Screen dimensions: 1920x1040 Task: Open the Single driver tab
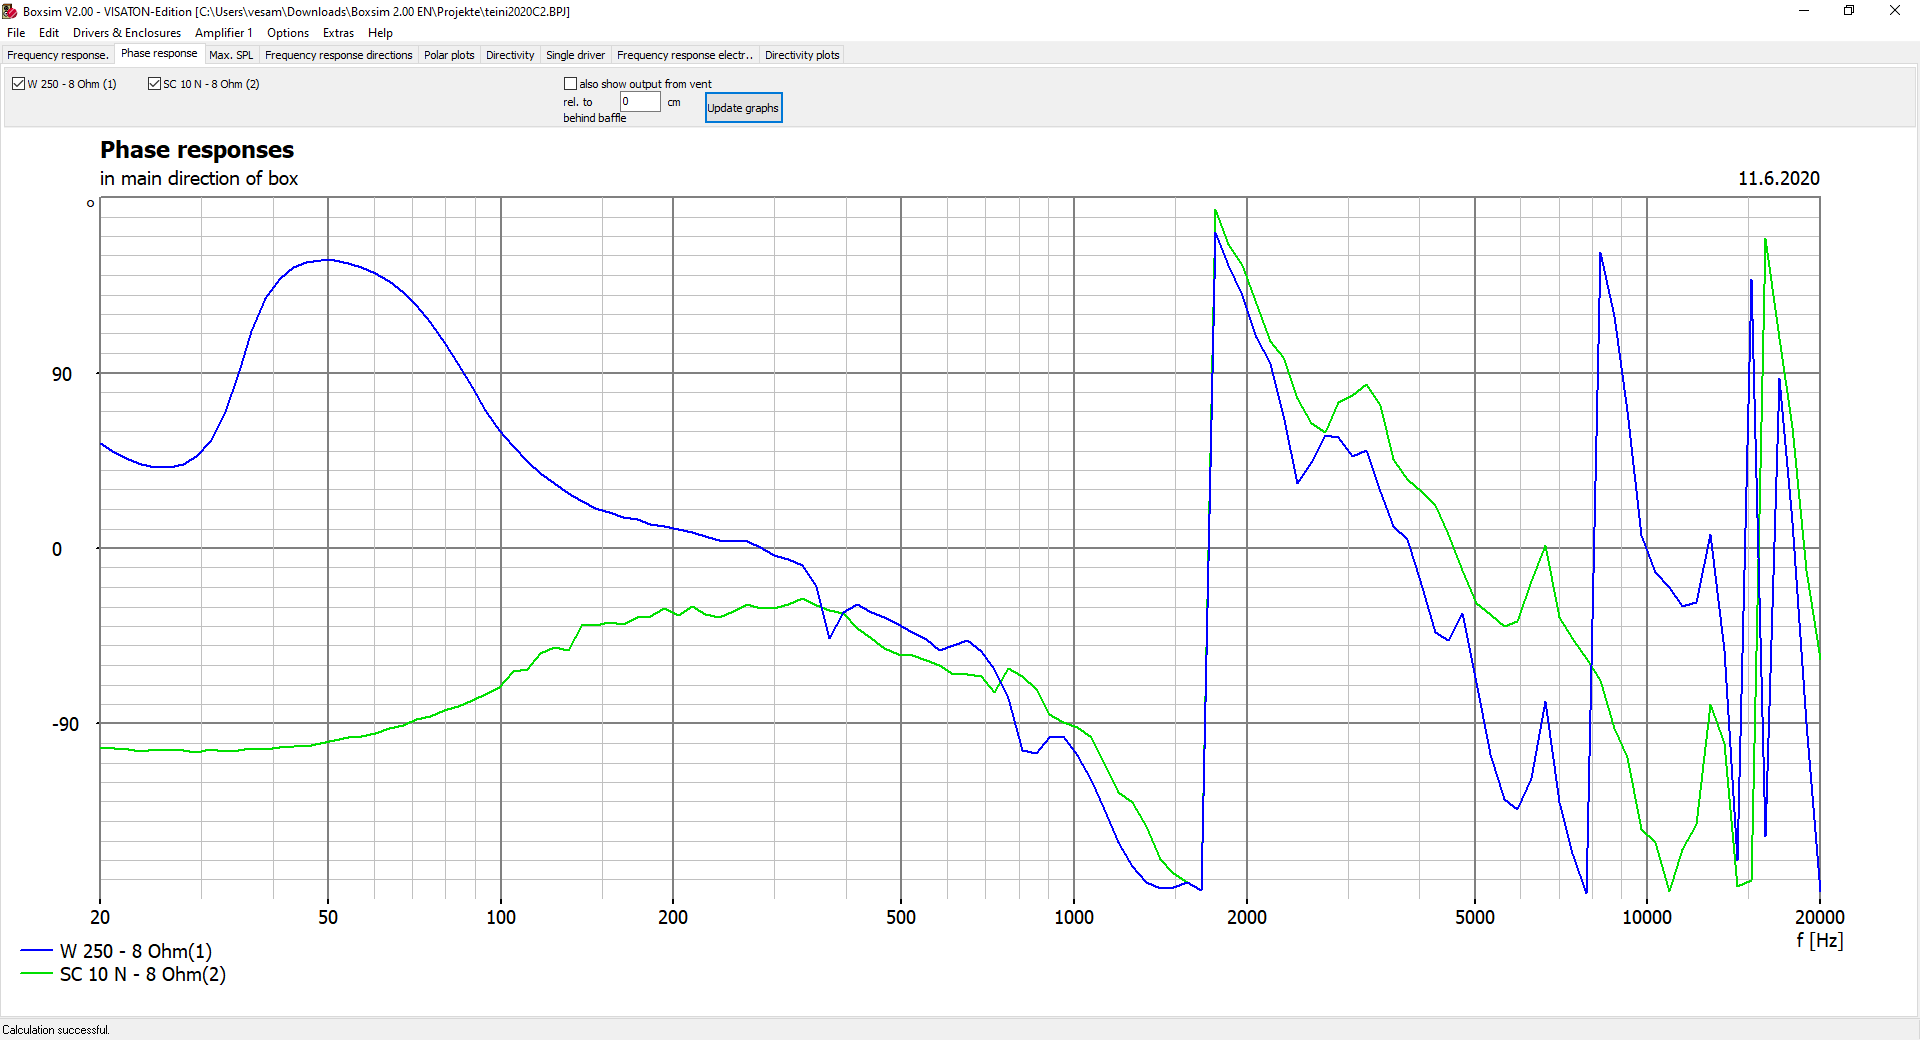(x=575, y=55)
